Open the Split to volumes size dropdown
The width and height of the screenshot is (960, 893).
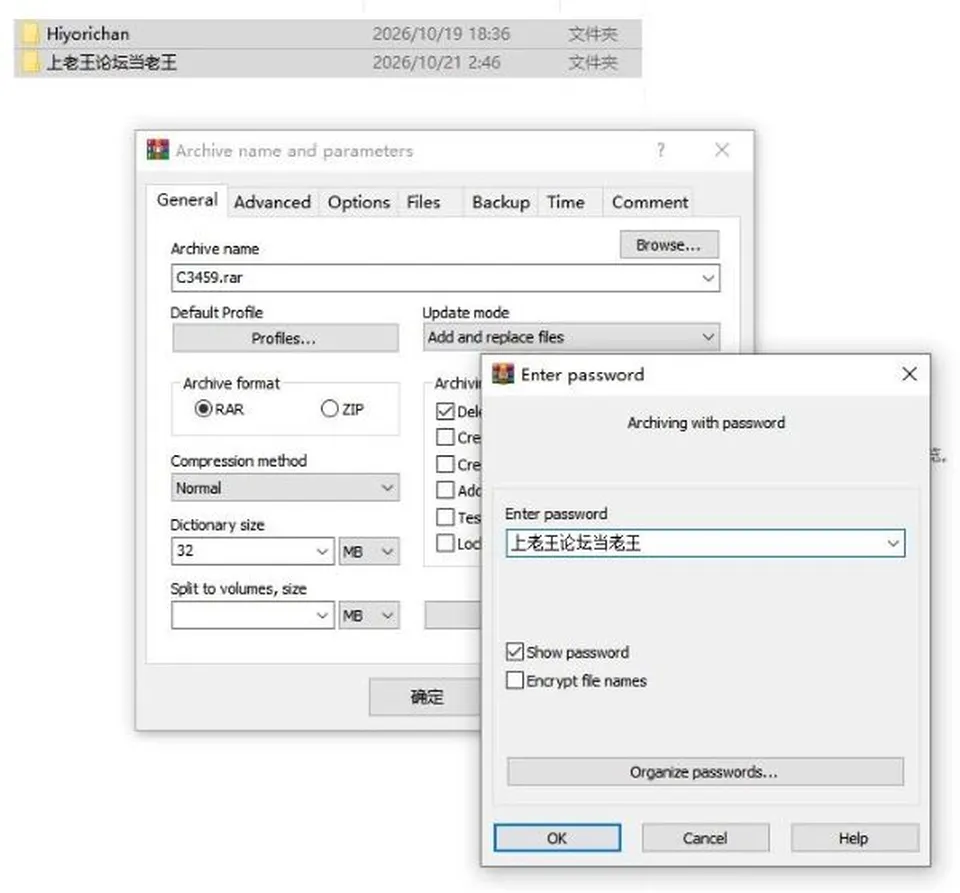click(322, 615)
